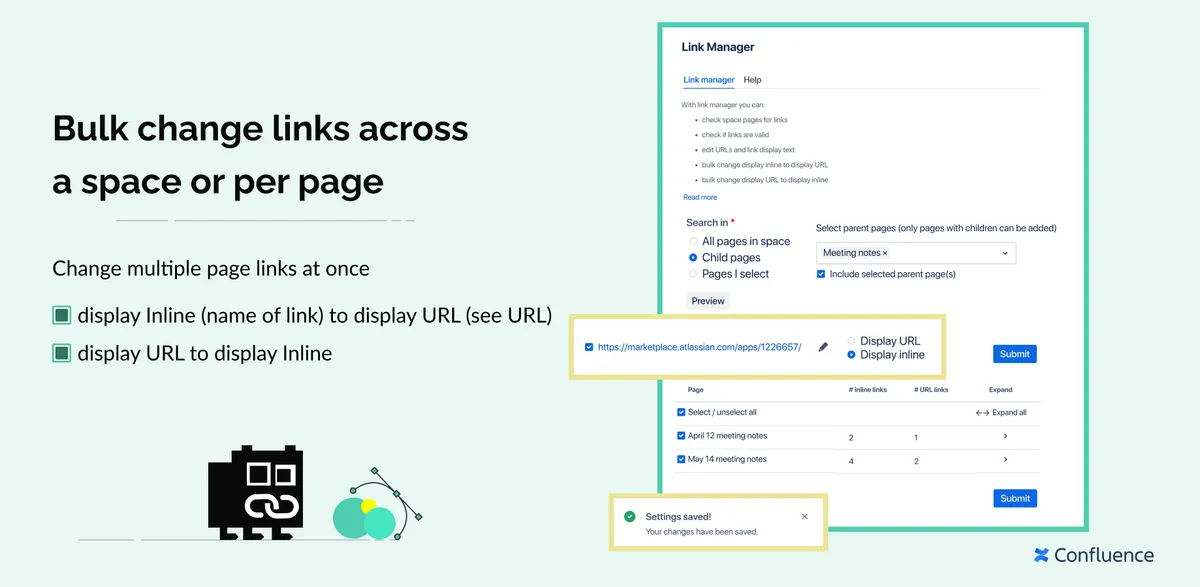This screenshot has width=1200, height=587.
Task: Select the Display inline radio button
Action: pos(852,355)
